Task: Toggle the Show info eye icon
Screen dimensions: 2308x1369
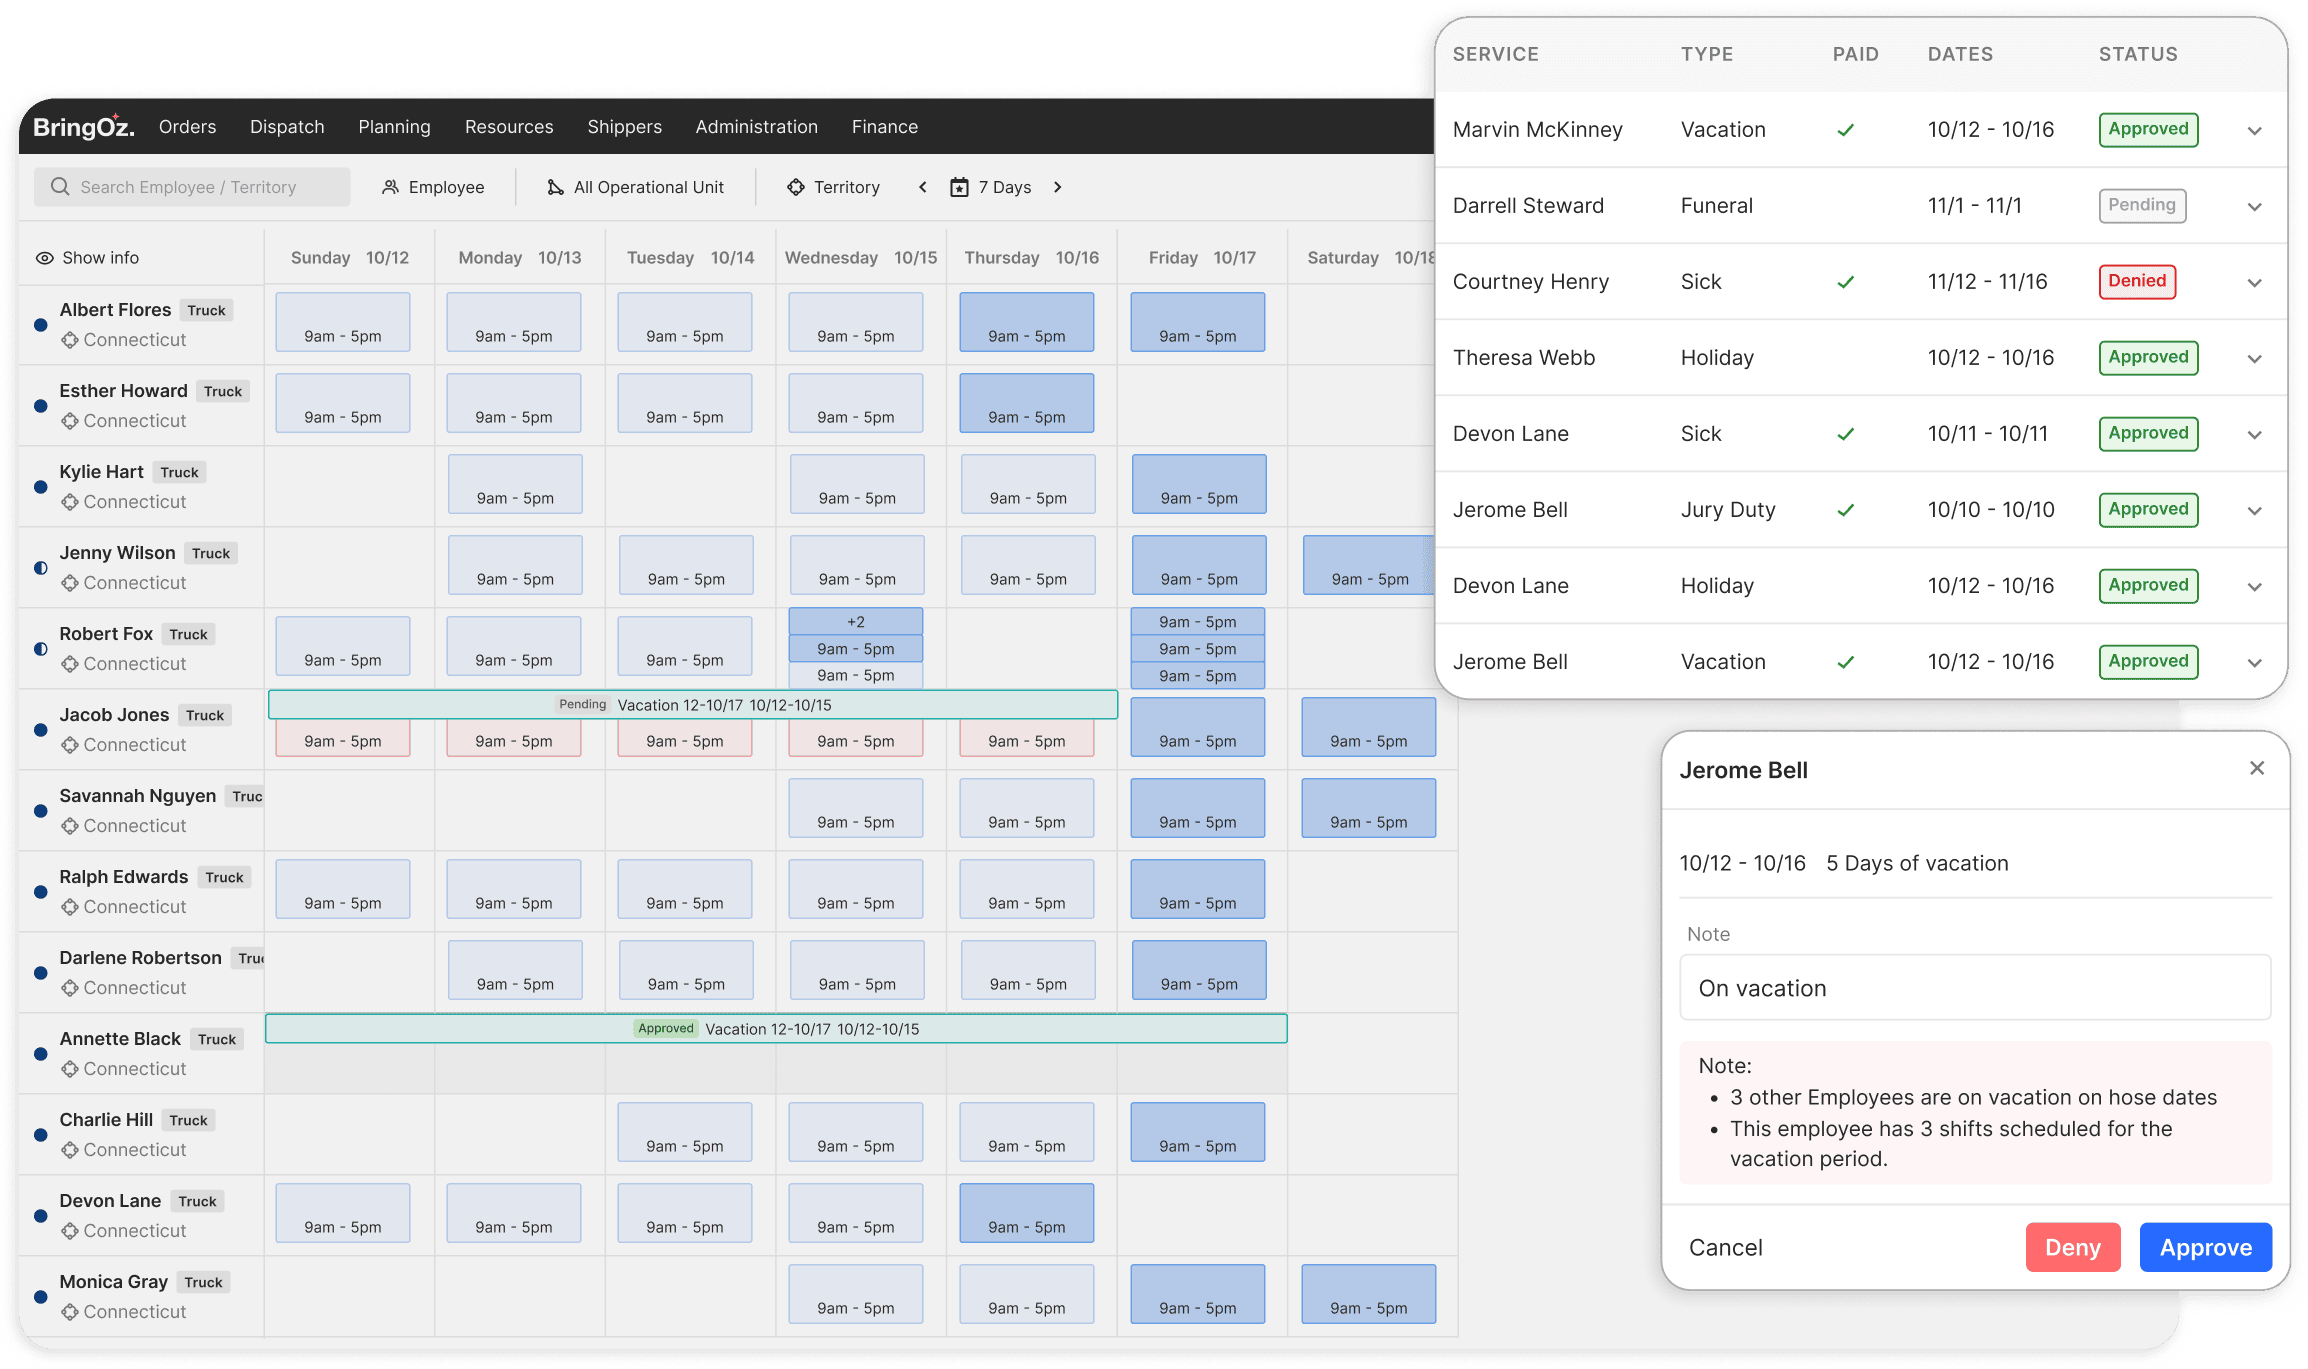Action: pos(45,258)
